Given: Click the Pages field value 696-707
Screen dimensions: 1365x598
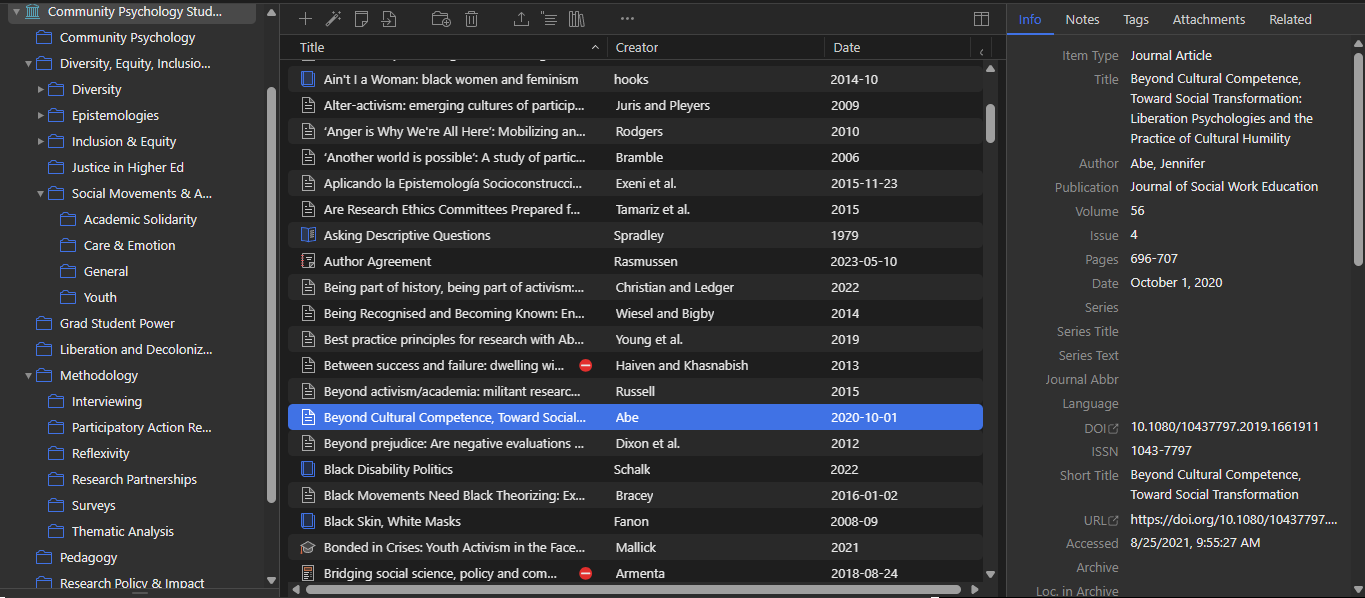Looking at the screenshot, I should pyautogui.click(x=1154, y=259).
